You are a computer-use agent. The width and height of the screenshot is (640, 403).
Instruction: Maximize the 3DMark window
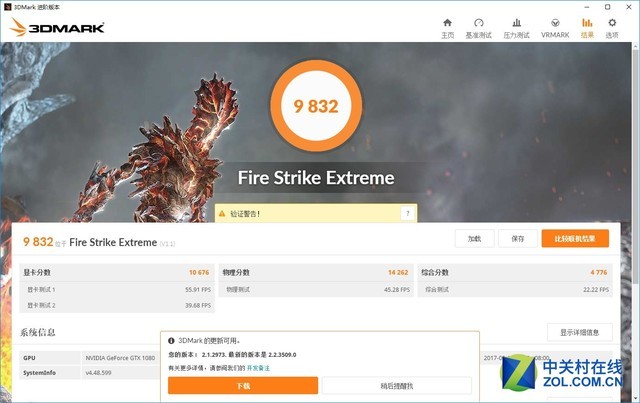pyautogui.click(x=608, y=7)
